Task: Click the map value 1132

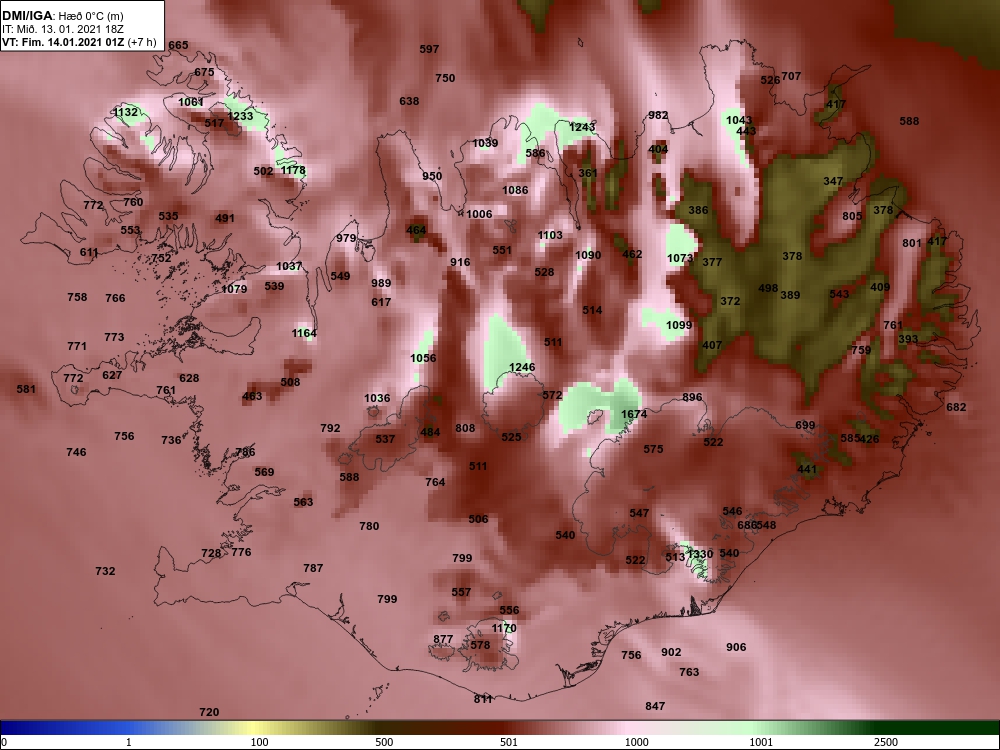Action: (125, 112)
